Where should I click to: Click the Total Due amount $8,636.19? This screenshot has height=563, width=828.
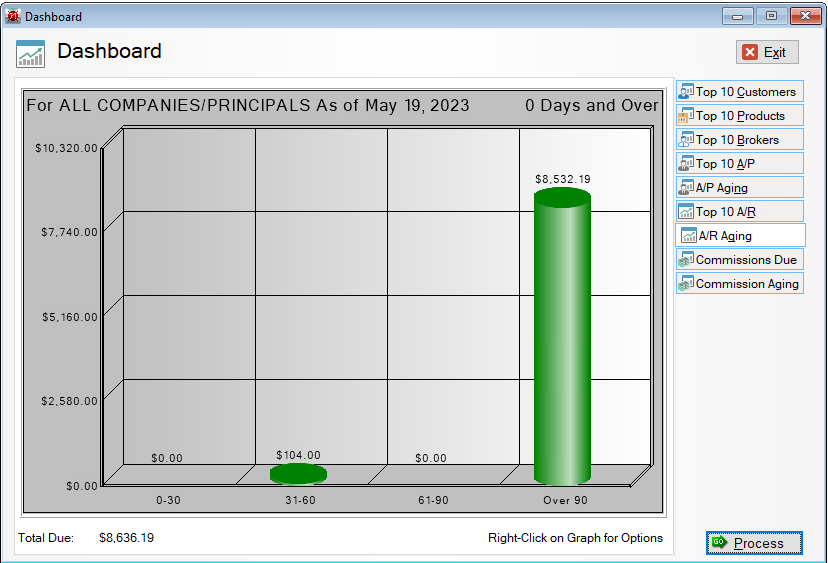pyautogui.click(x=126, y=538)
